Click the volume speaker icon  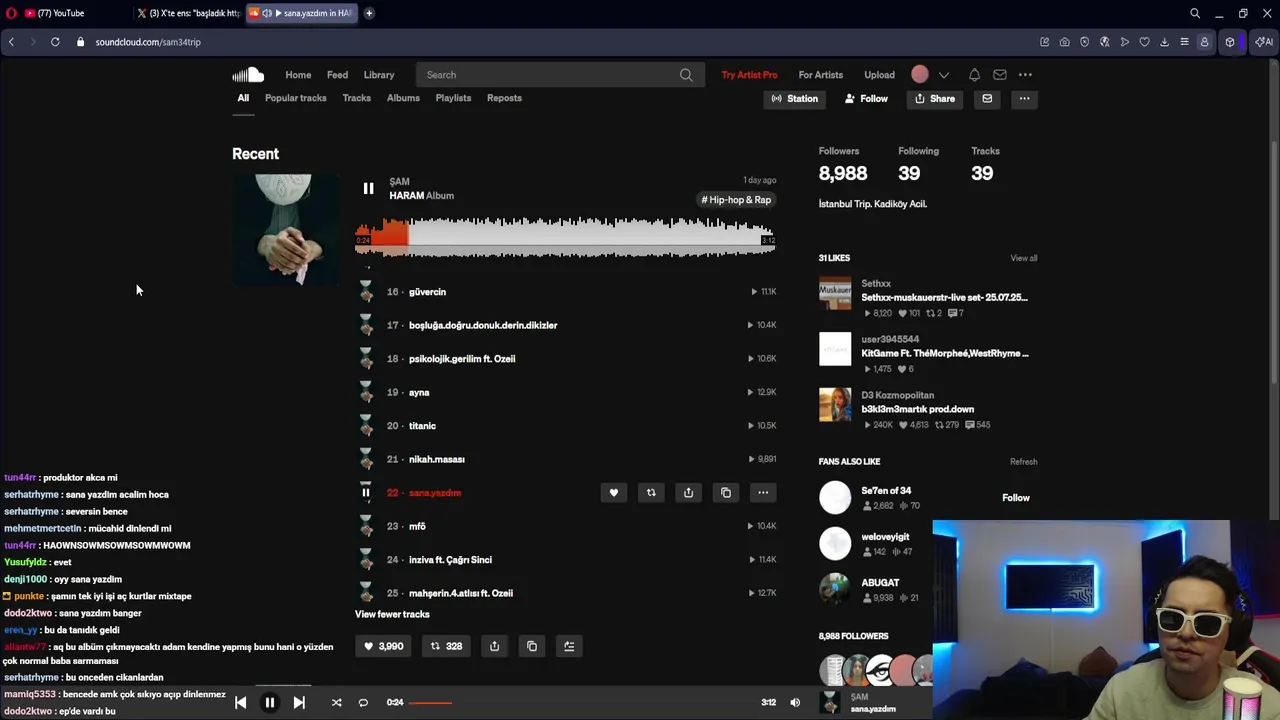(x=795, y=703)
